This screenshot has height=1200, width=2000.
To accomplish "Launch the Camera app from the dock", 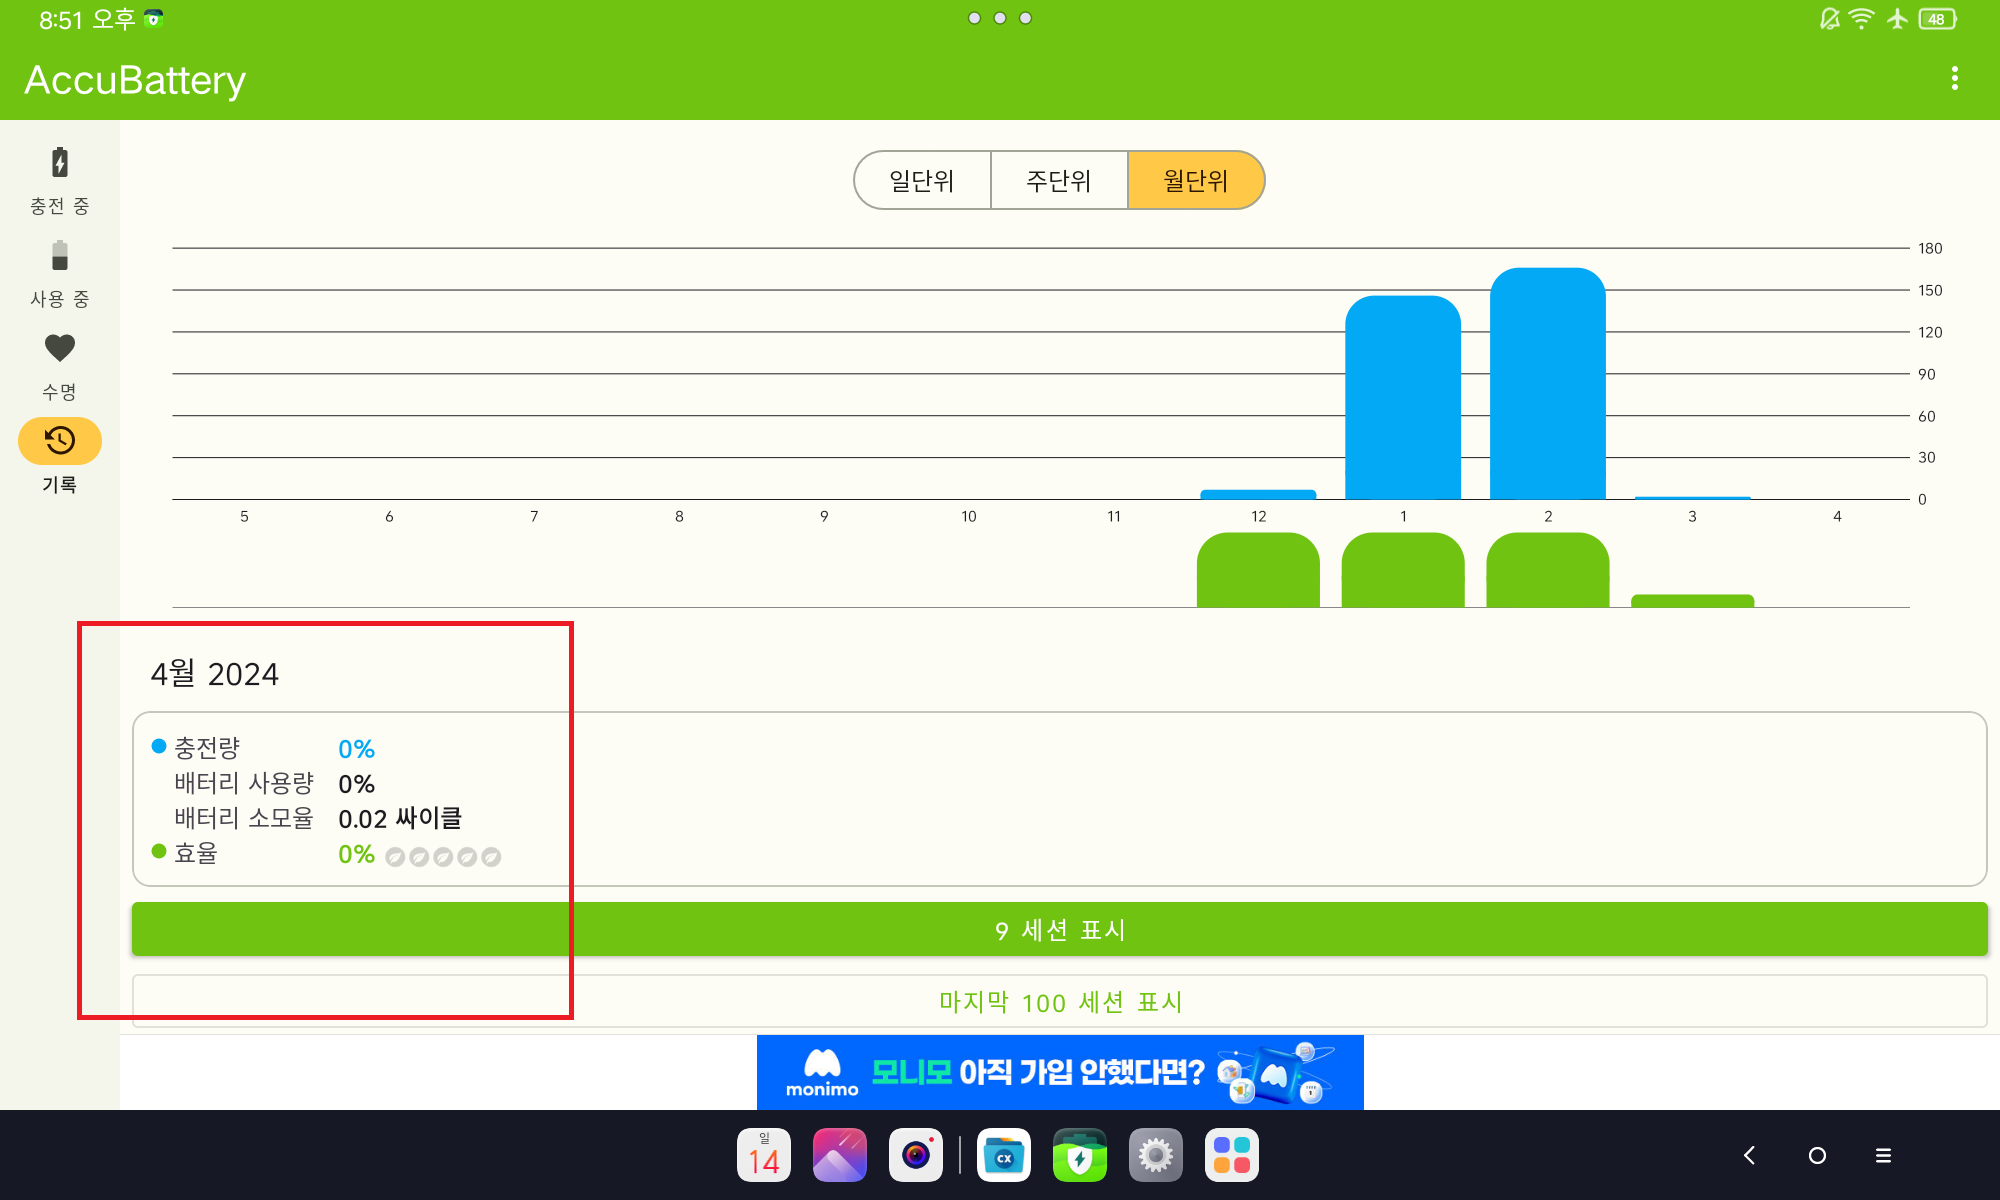I will [x=916, y=1156].
